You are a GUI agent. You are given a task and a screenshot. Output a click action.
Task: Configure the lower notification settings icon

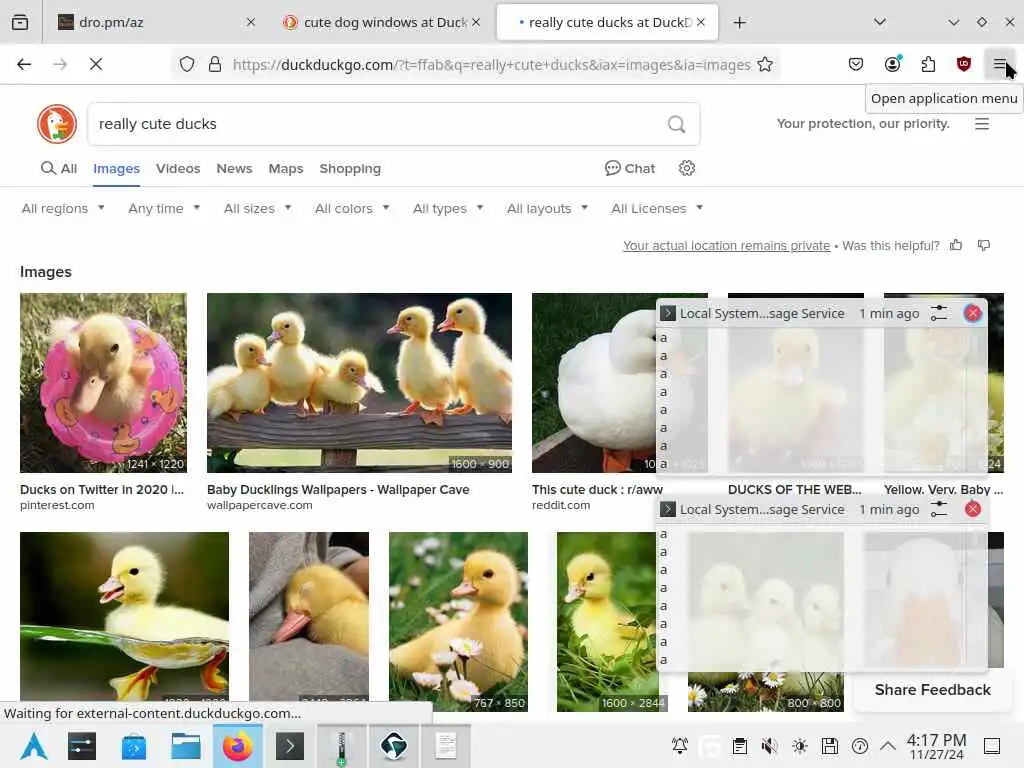pos(938,509)
